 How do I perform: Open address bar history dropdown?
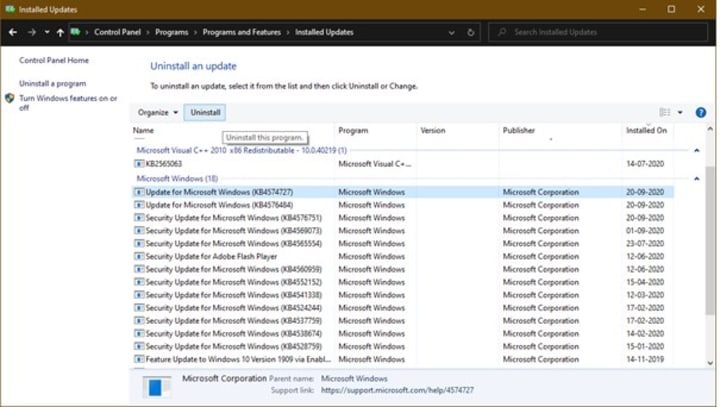point(451,33)
